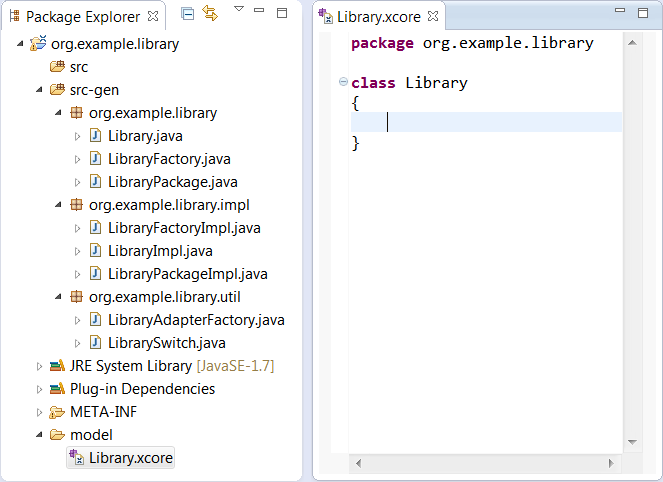Viewport: 663px width, 482px height.
Task: Click the META-INF folder icon
Action: [58, 412]
